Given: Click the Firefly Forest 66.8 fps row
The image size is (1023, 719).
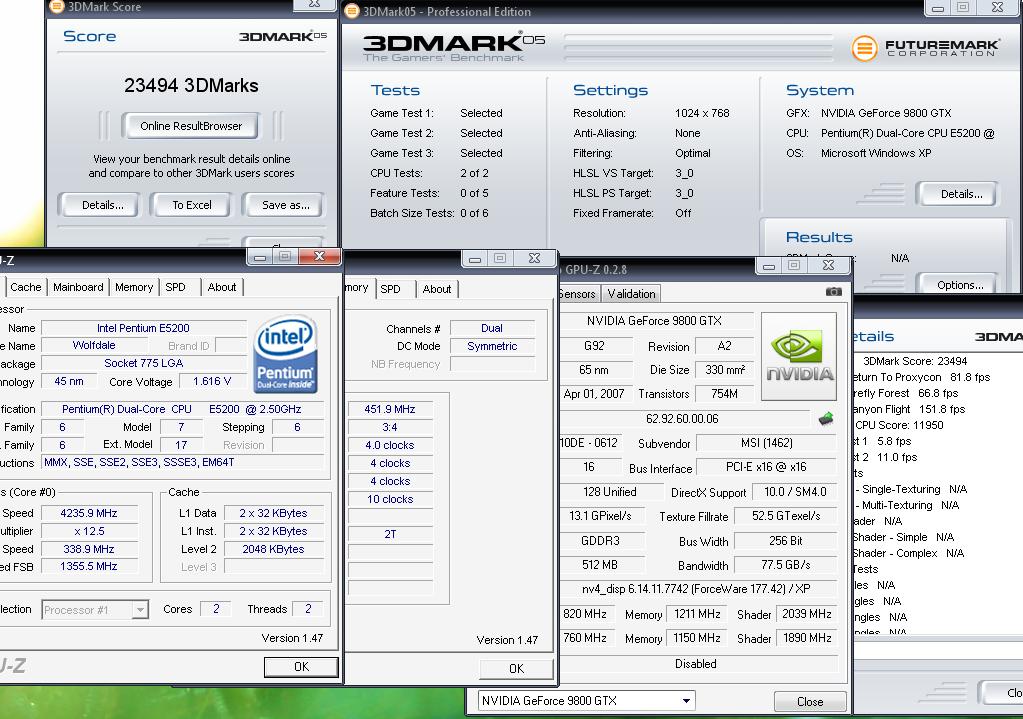Looking at the screenshot, I should click(906, 393).
